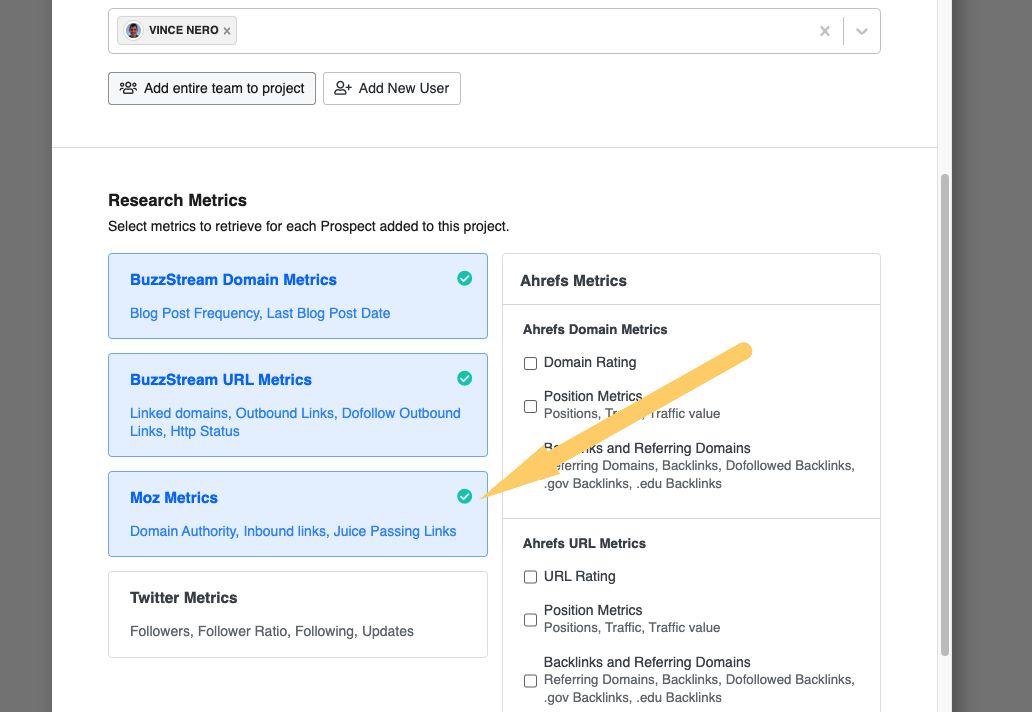This screenshot has height=712, width=1032.
Task: Open the user selection dropdown chevron
Action: tap(862, 31)
